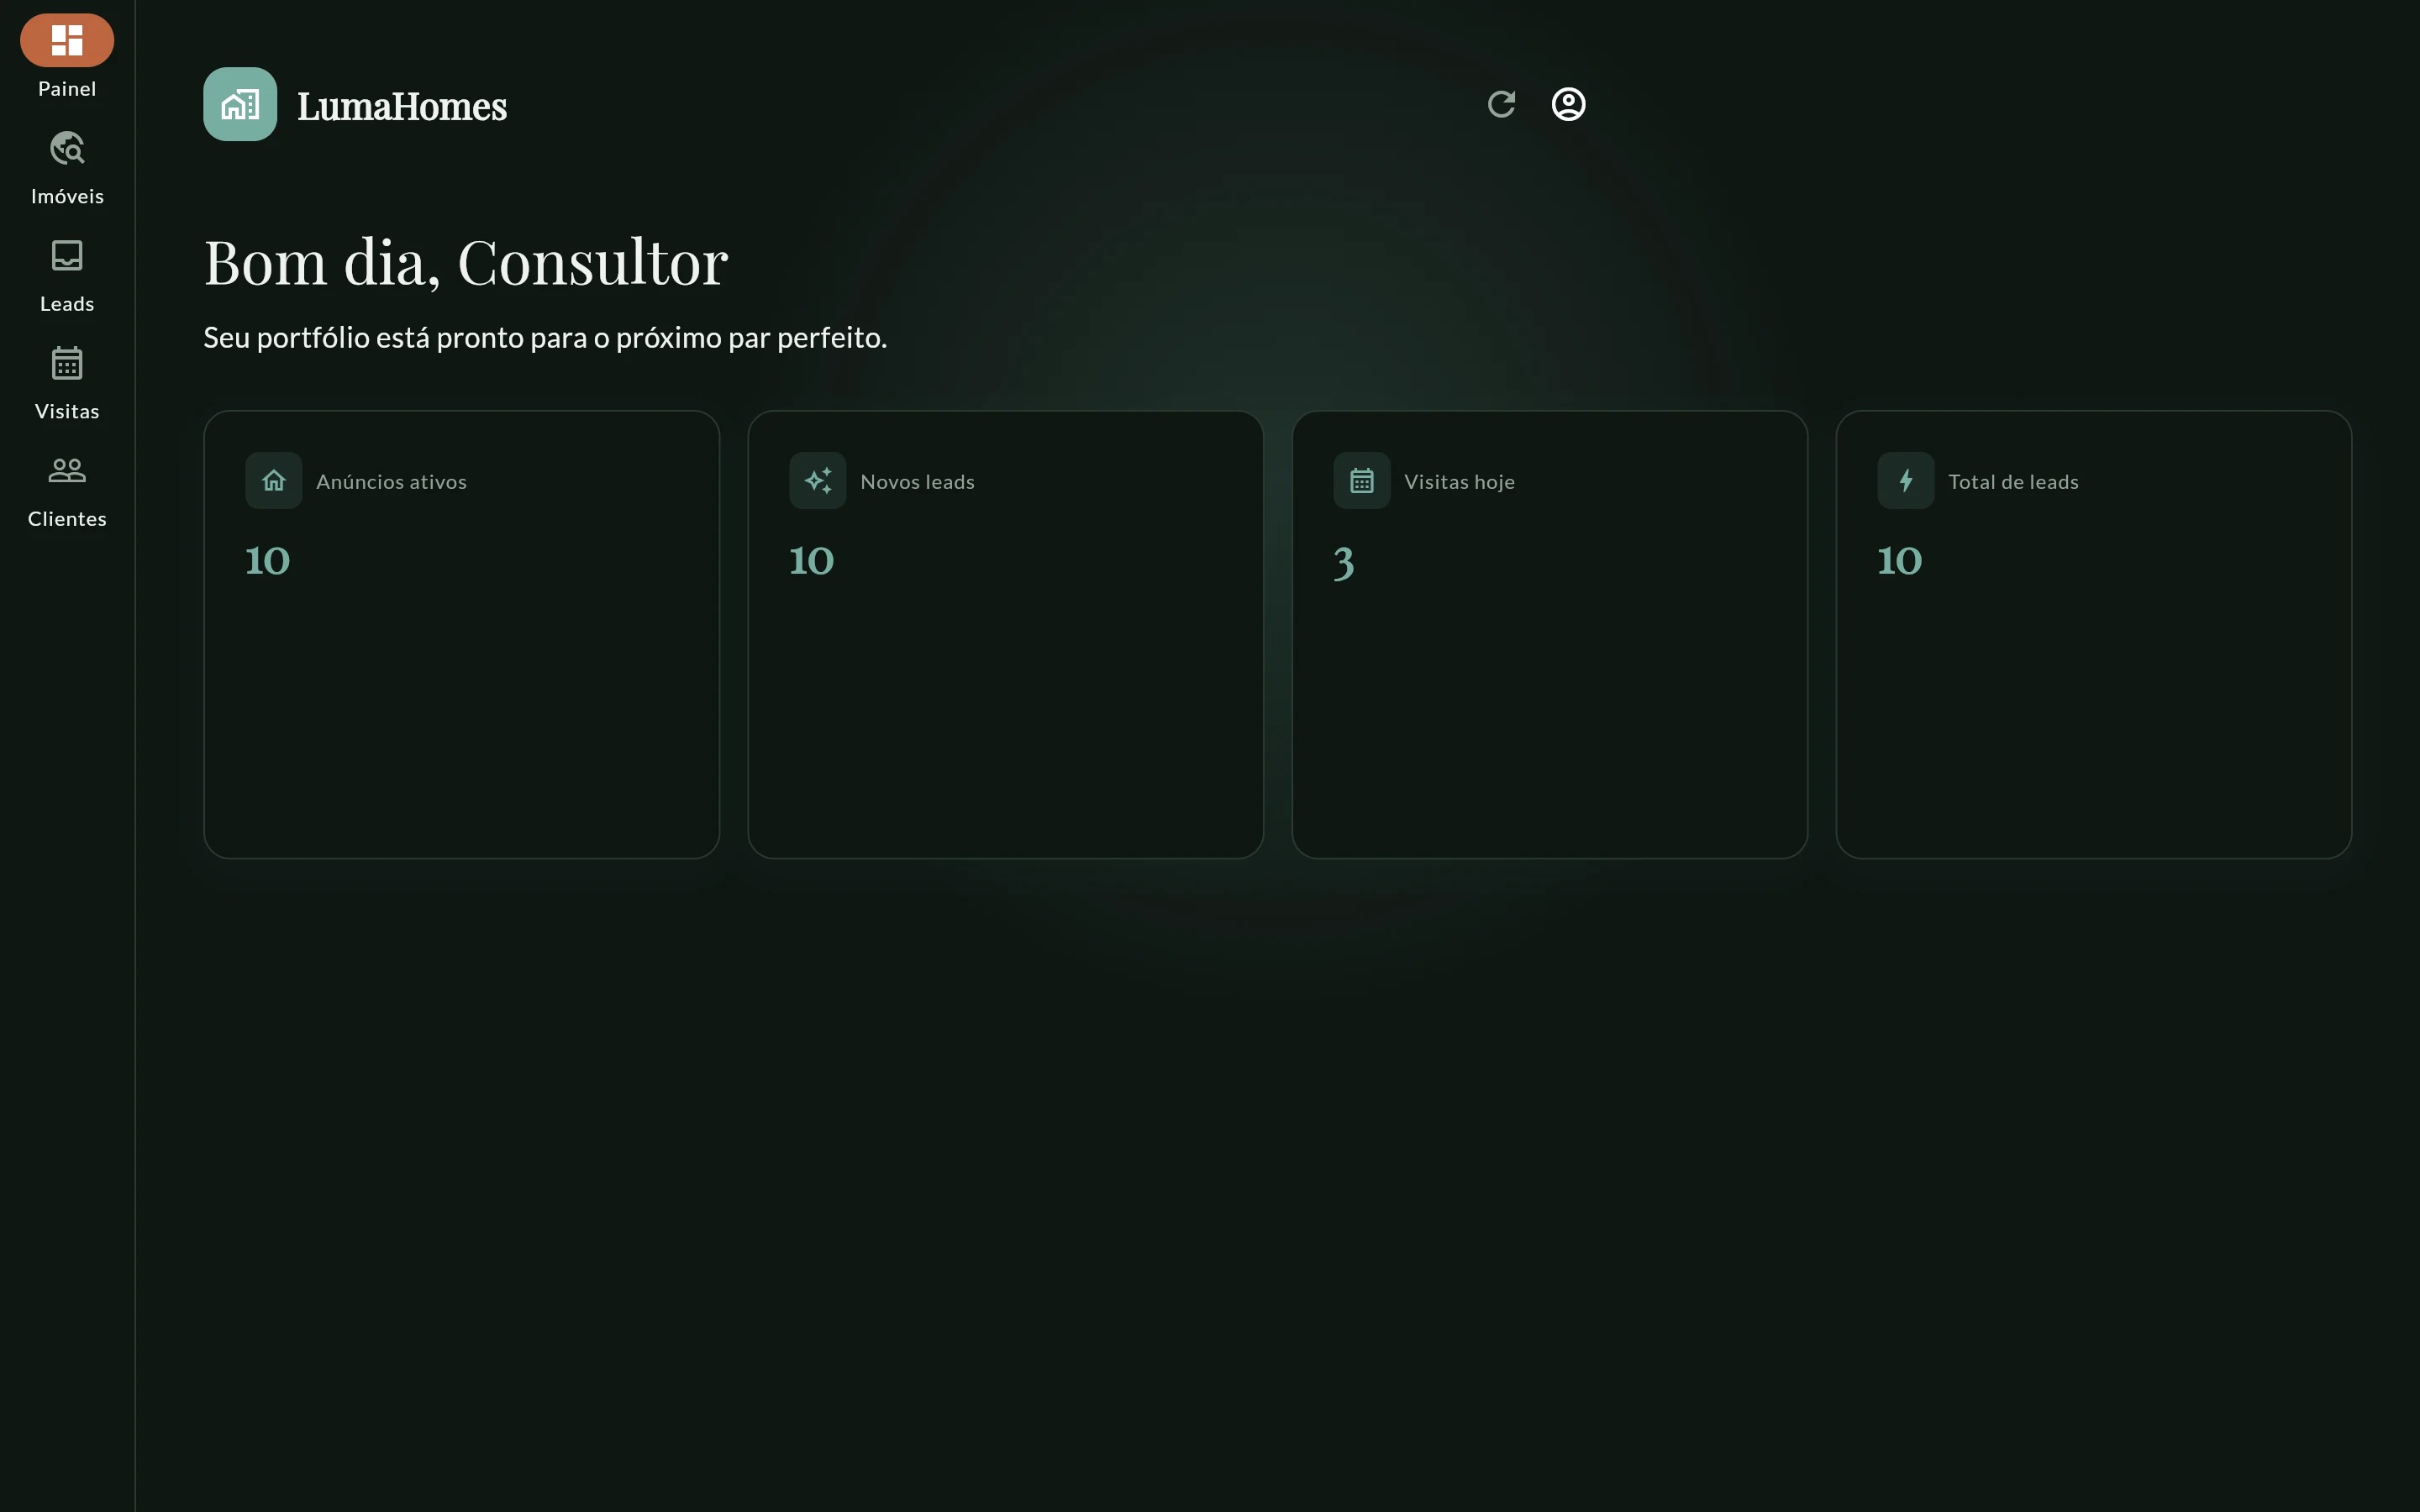Click the Novos leads label
Screen dimensions: 2420x1512
pos(917,482)
